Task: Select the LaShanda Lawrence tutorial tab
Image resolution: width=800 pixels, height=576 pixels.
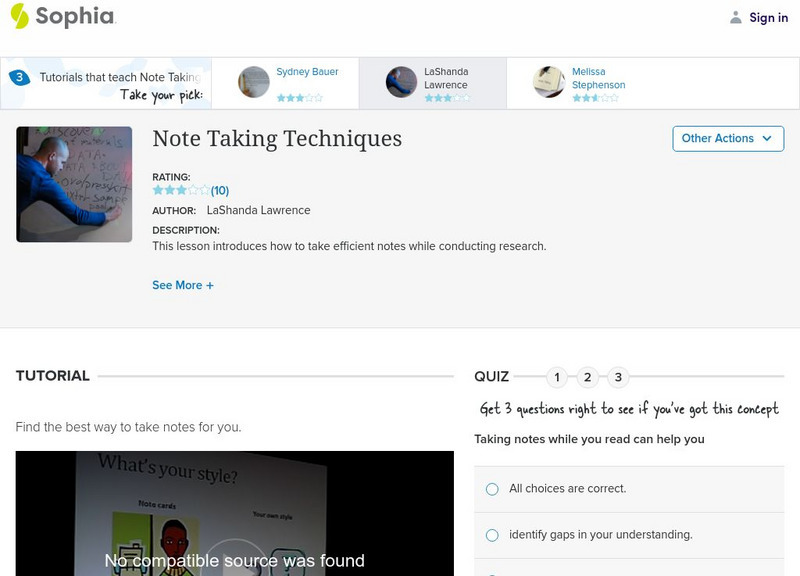Action: 433,83
